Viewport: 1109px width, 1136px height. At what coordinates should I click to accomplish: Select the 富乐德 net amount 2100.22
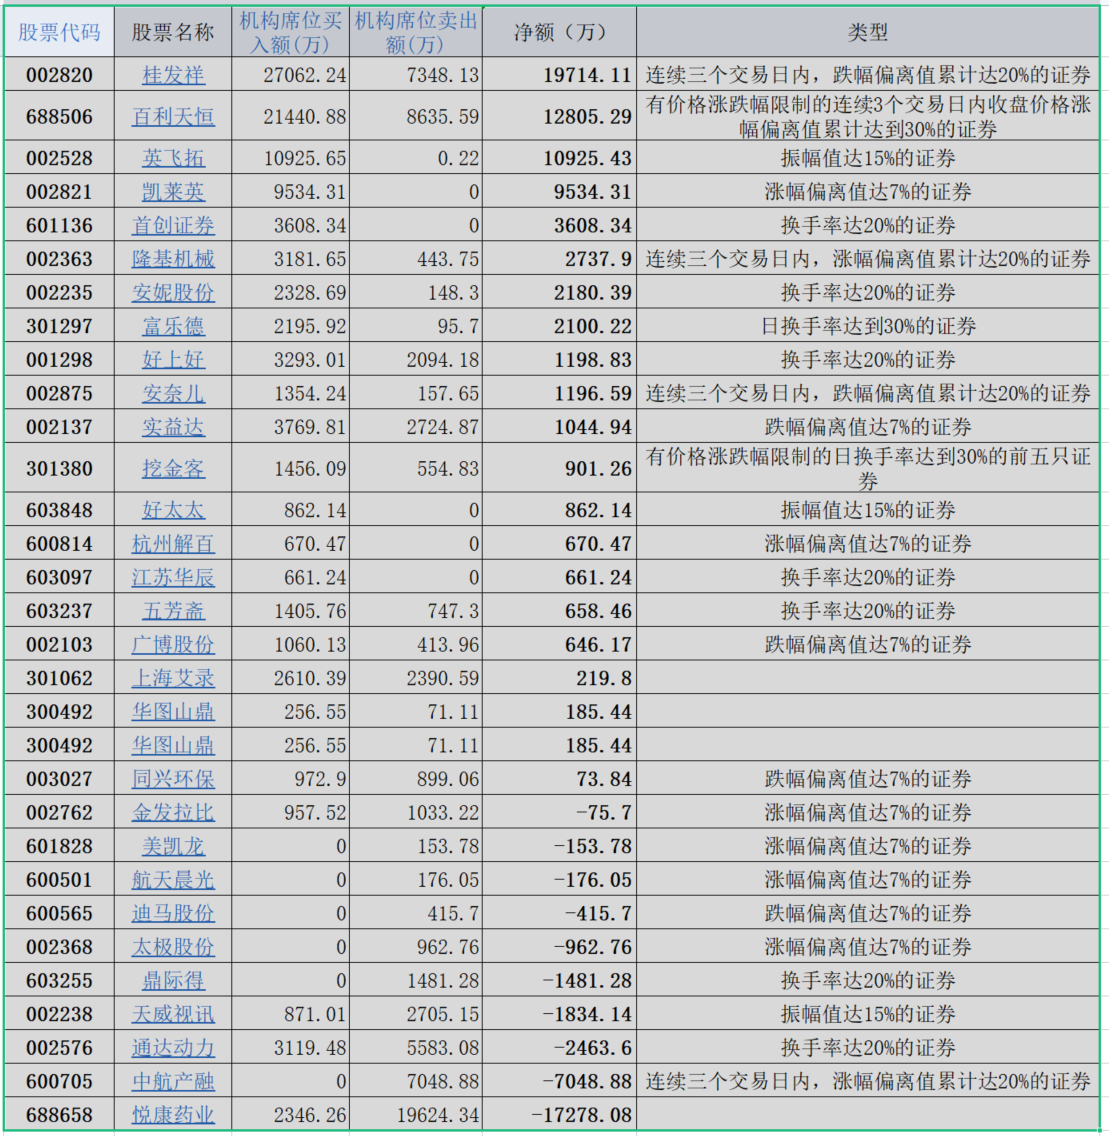[559, 326]
